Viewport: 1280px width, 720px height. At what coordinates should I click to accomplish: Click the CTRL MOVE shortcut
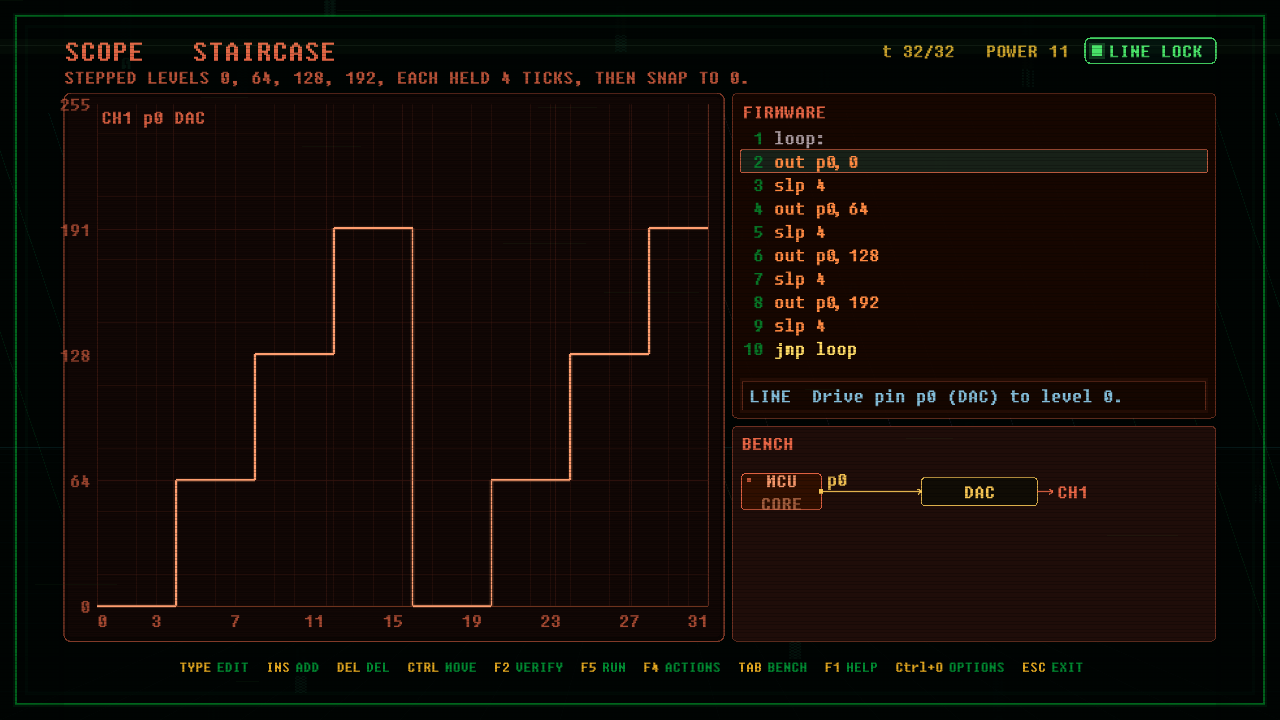[x=442, y=667]
